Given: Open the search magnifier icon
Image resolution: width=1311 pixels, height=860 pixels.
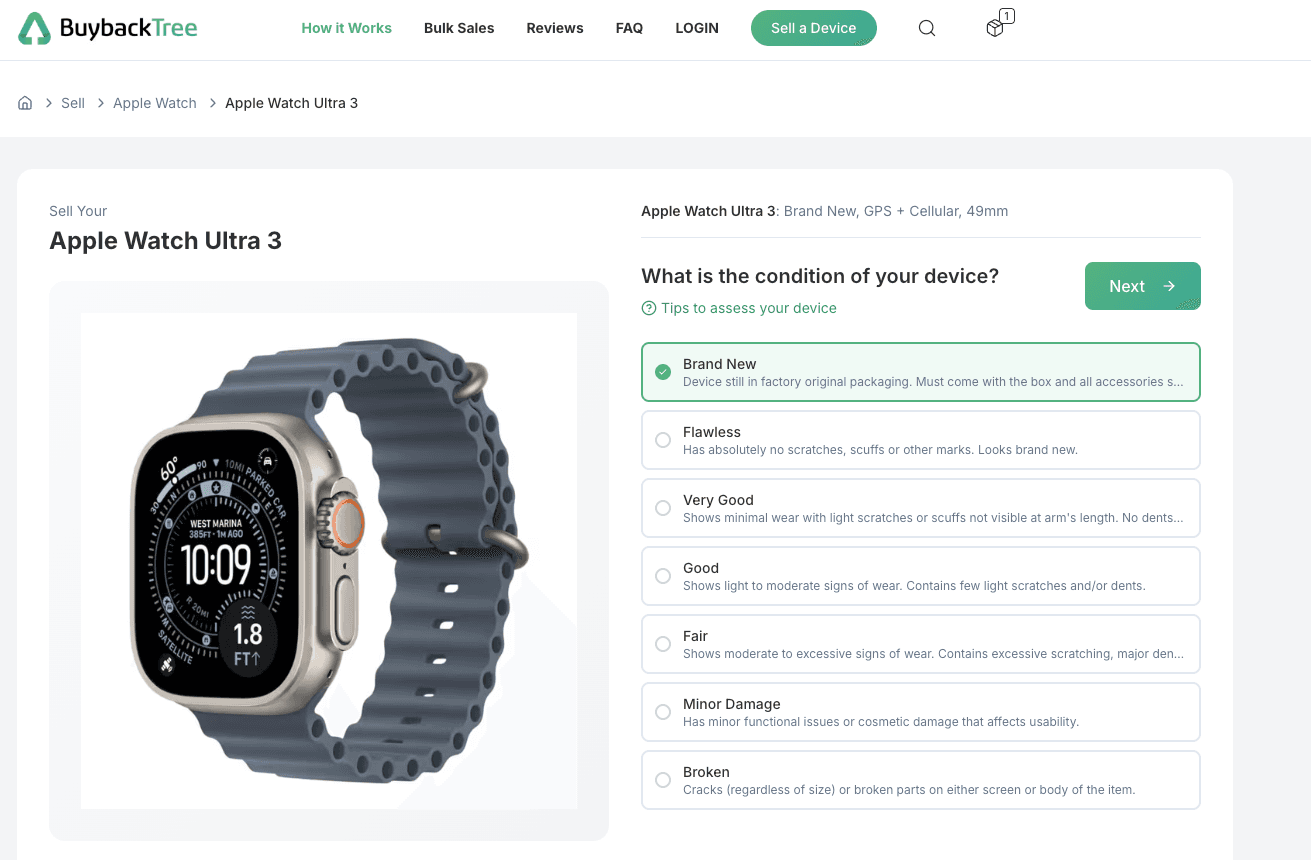Looking at the screenshot, I should click(927, 28).
